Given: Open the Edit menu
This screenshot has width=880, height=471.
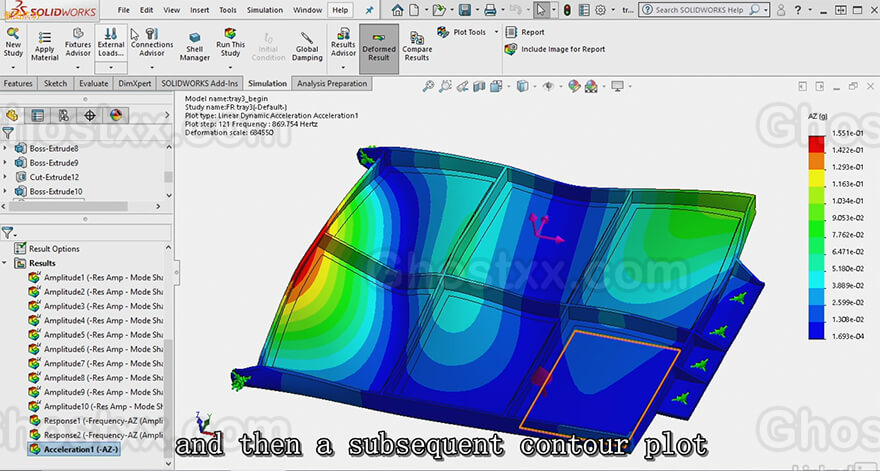Looking at the screenshot, I should point(146,10).
